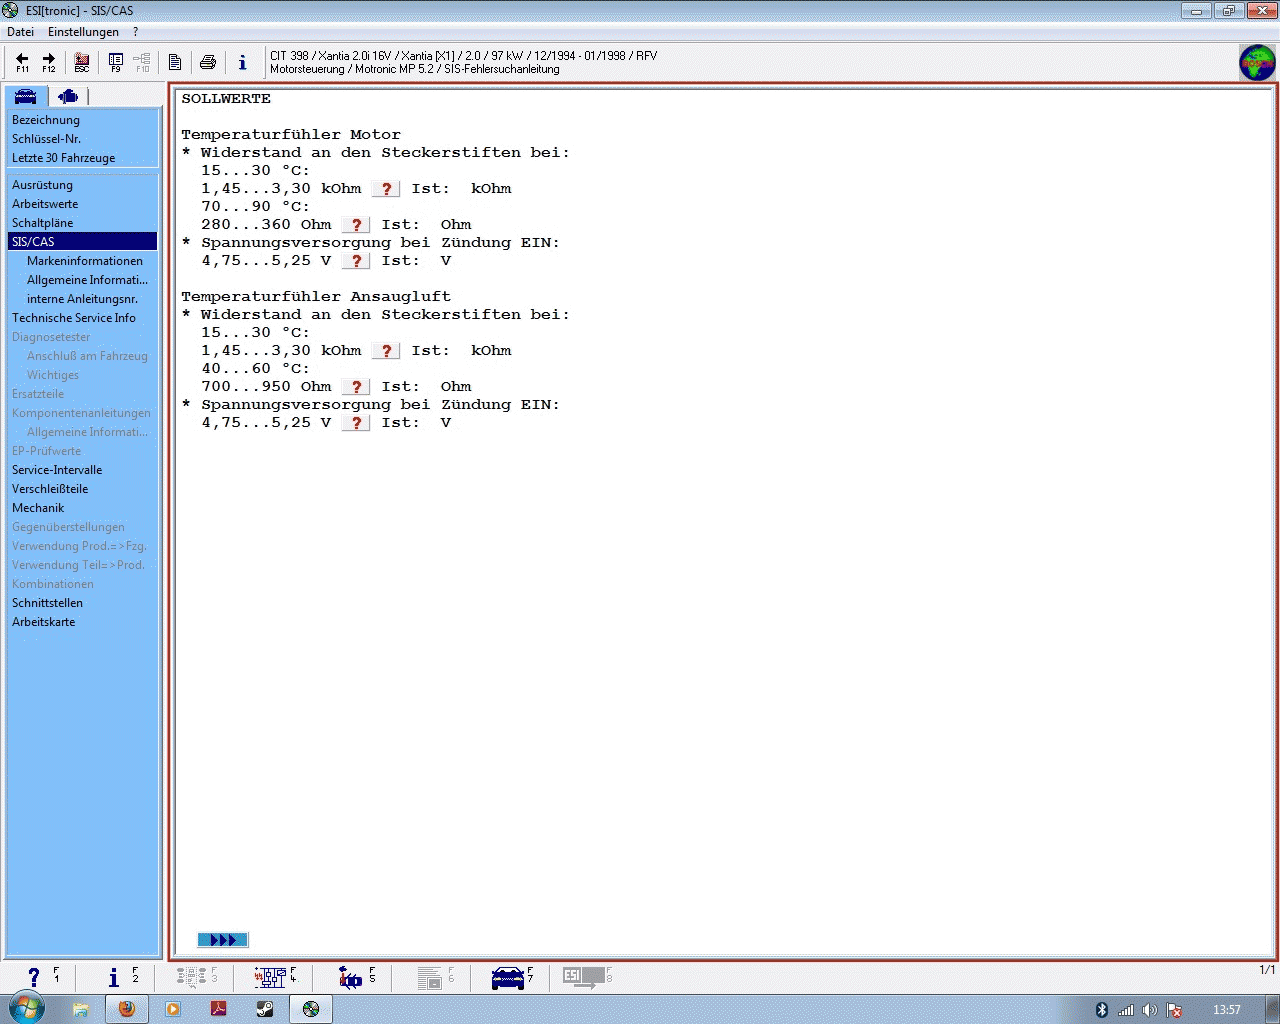Open the '?' help menu in menu bar

(x=136, y=32)
